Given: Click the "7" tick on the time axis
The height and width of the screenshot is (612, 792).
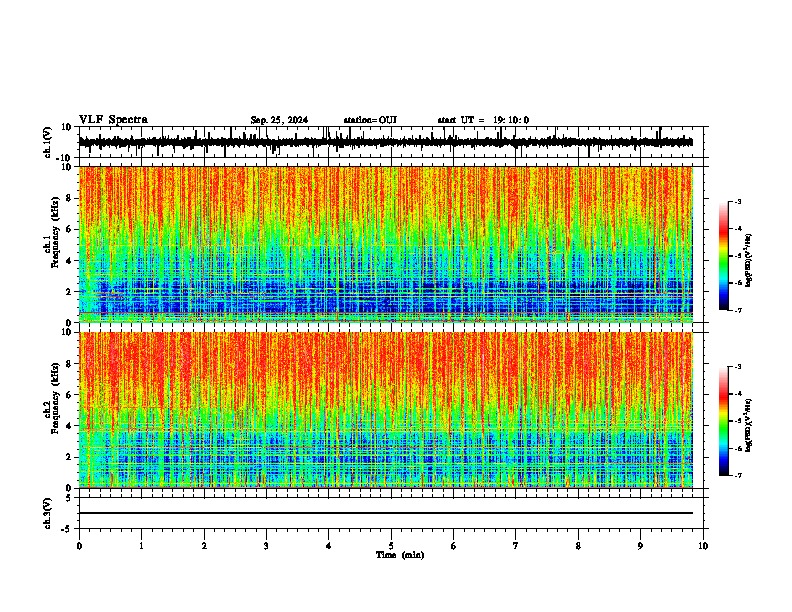Looking at the screenshot, I should (x=516, y=546).
